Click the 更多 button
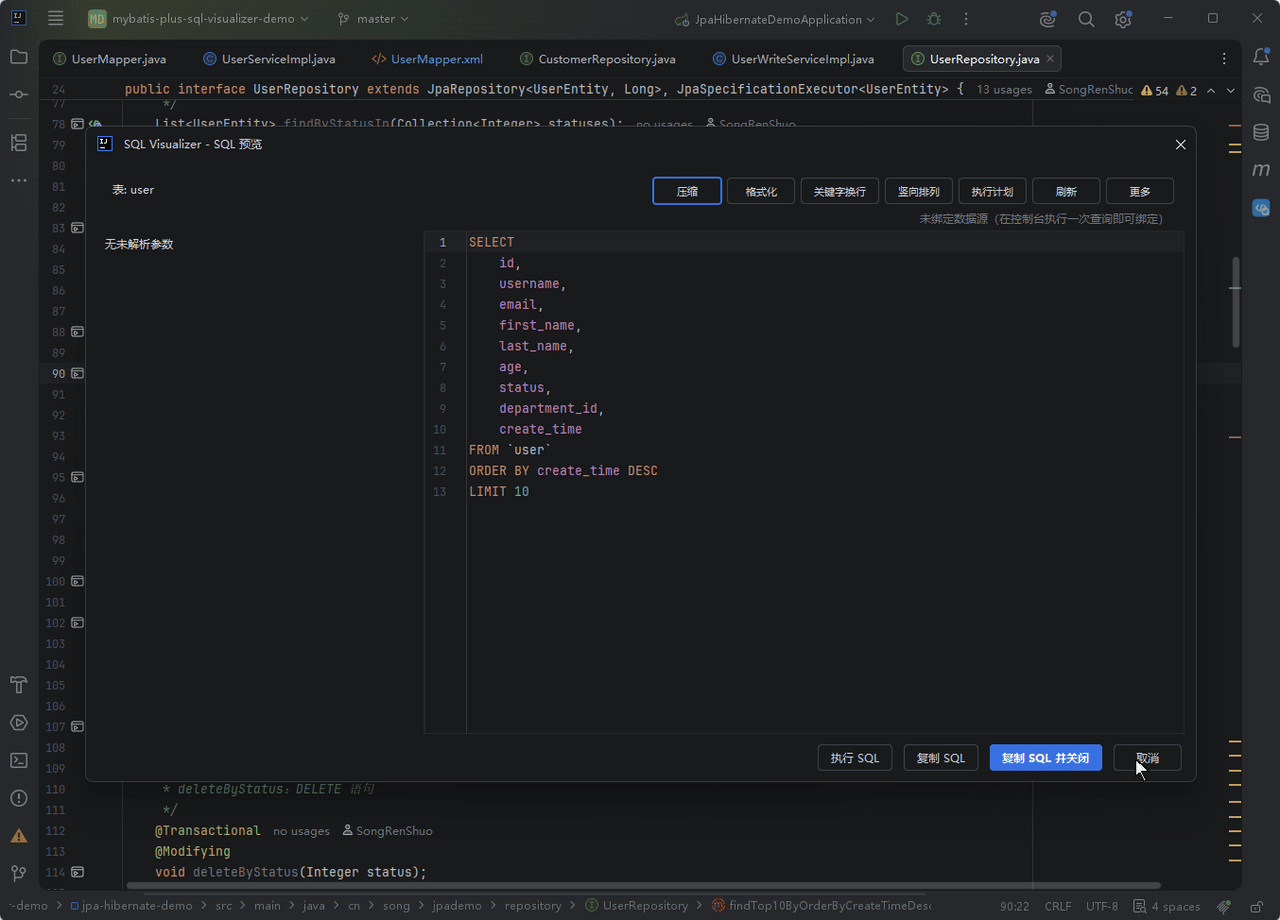 (x=1140, y=191)
